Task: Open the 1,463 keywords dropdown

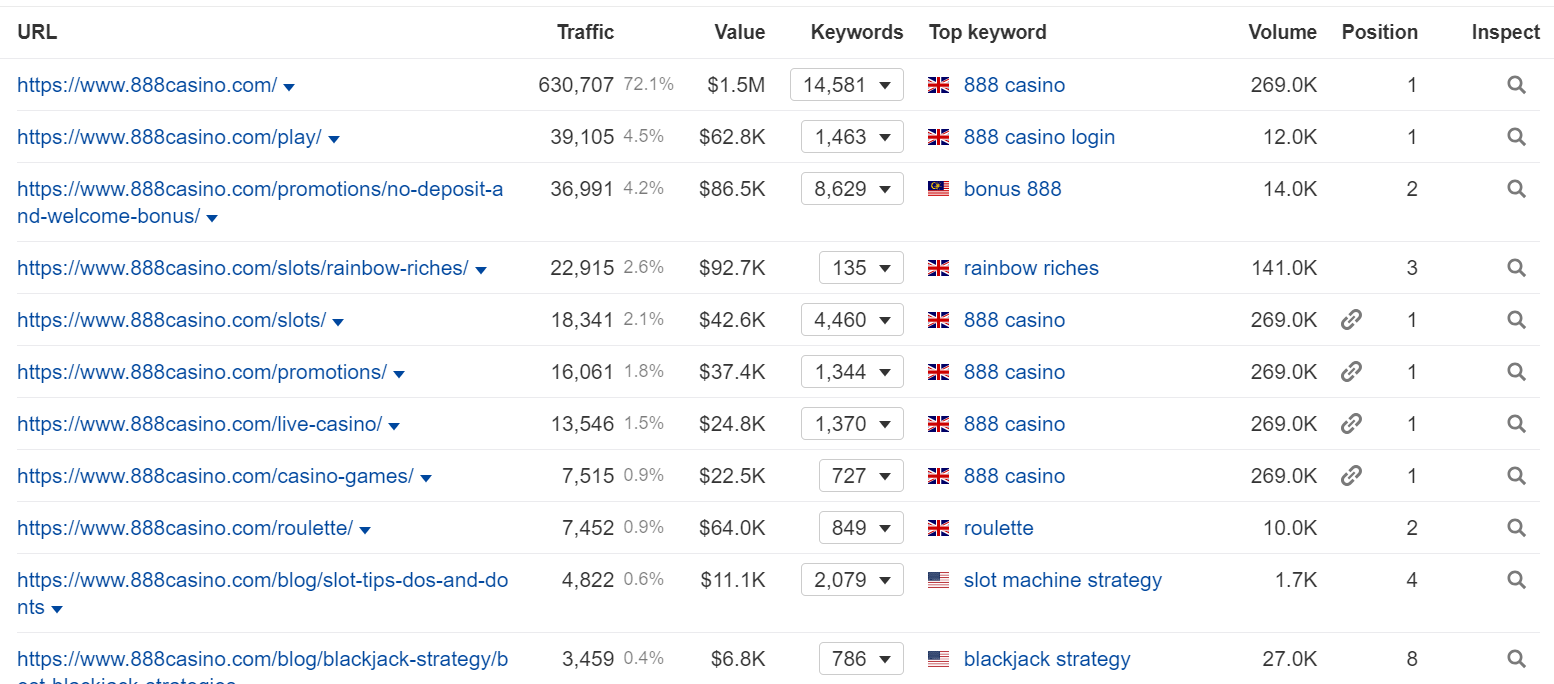Action: click(x=852, y=137)
